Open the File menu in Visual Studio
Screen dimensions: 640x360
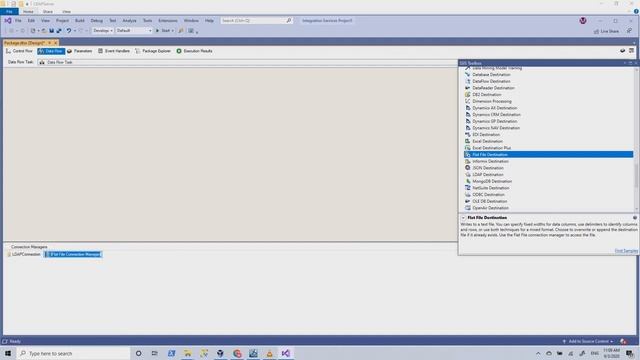tap(18, 20)
